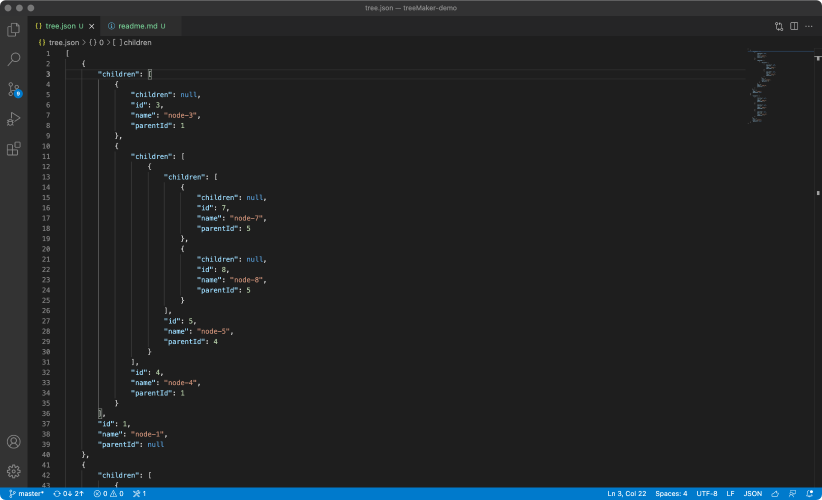Open the Search view icon
The width and height of the screenshot is (822, 500).
click(x=14, y=60)
